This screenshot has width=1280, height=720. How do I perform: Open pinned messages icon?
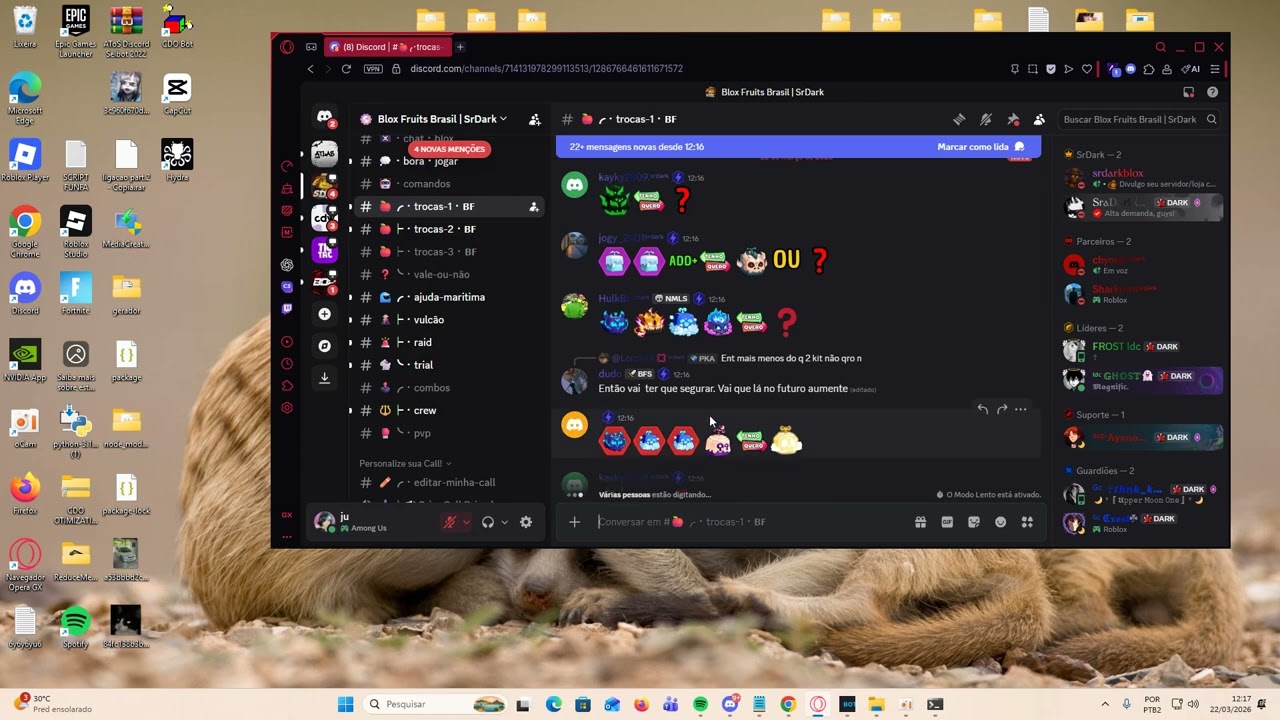(x=1013, y=119)
